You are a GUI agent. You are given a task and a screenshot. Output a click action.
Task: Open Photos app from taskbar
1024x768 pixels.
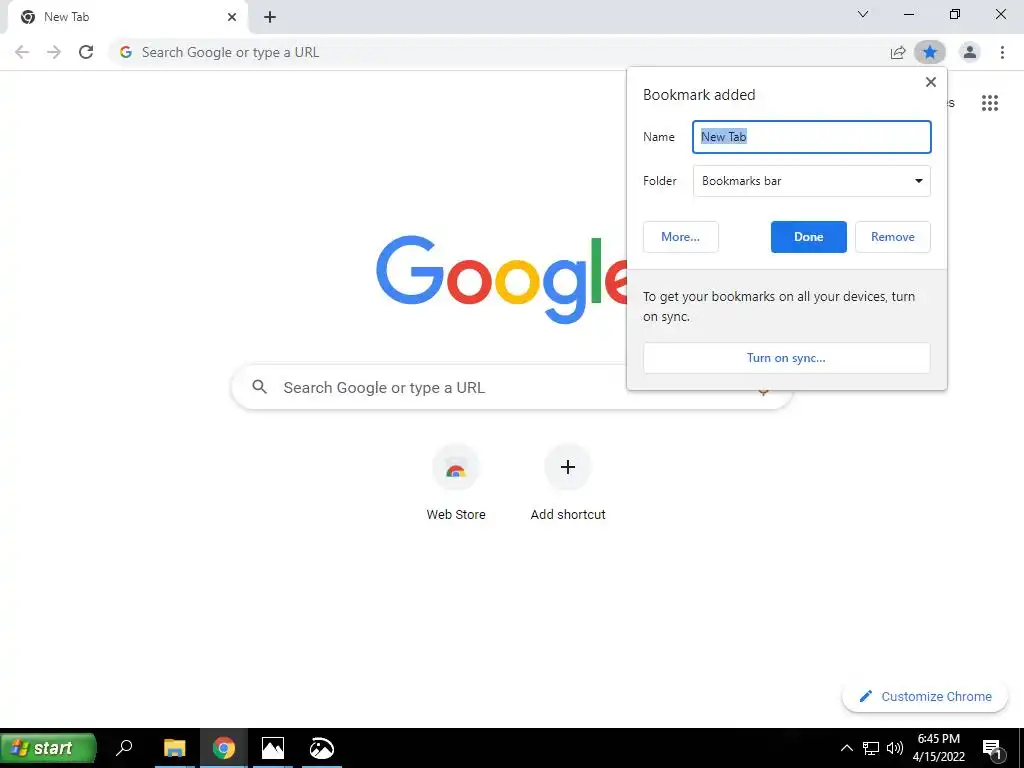click(x=272, y=748)
